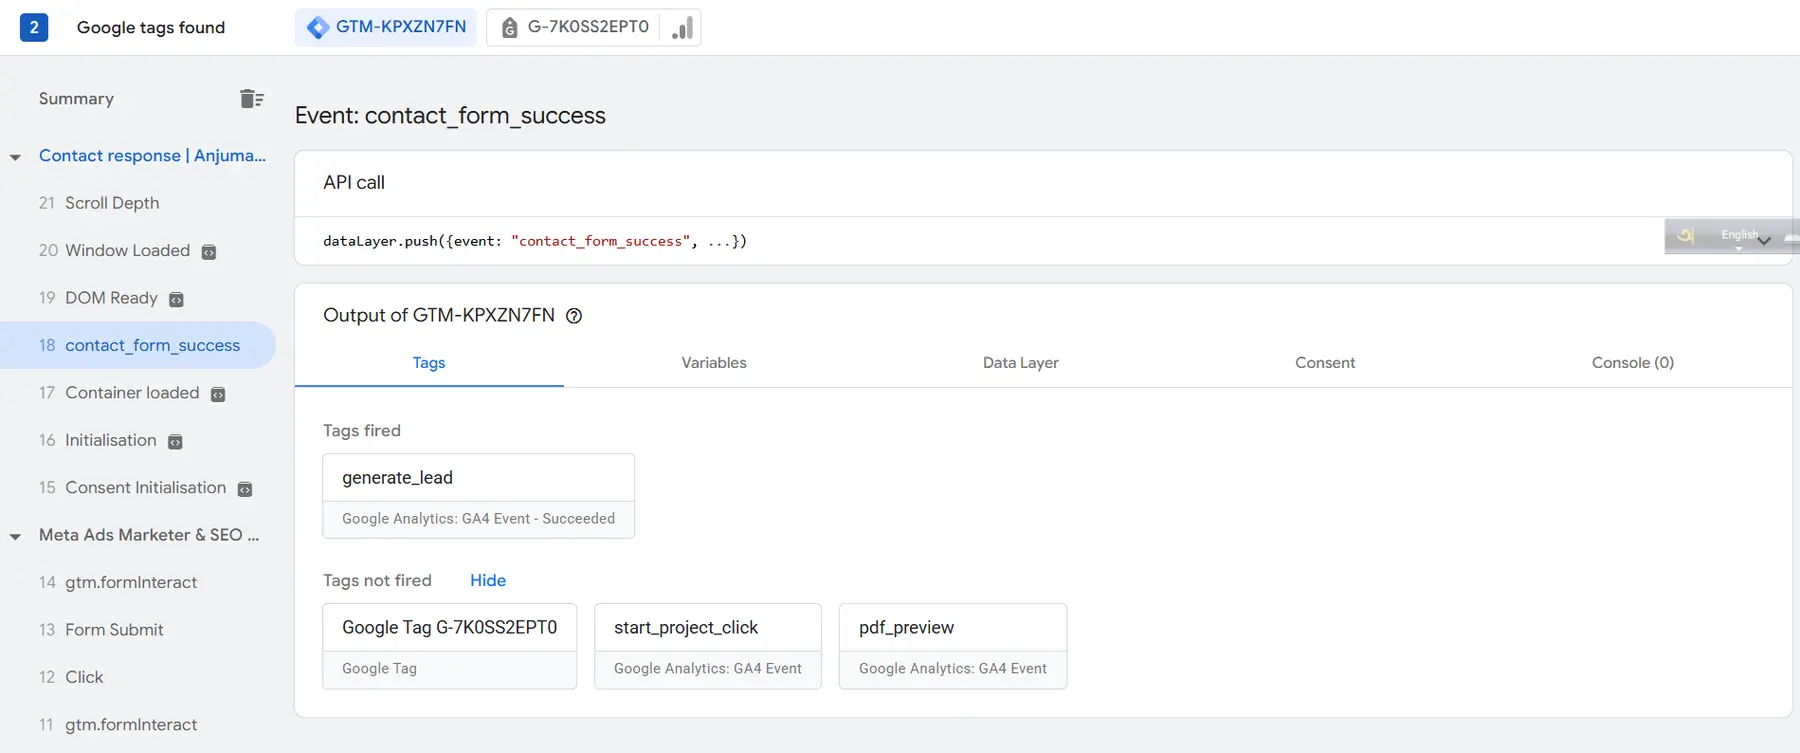1800x753 pixels.
Task: Click the code icon next to Consent Initialisation
Action: point(245,489)
